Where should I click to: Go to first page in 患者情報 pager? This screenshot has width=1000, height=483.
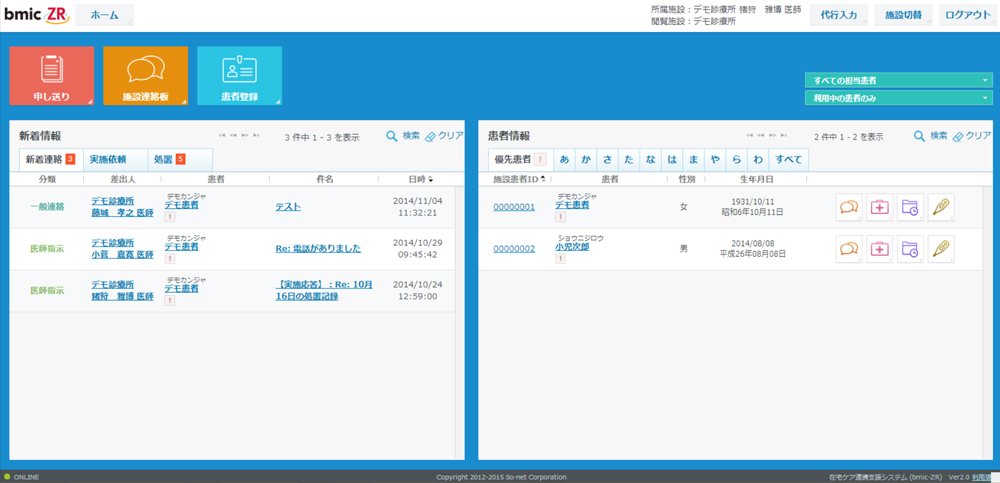(x=750, y=135)
